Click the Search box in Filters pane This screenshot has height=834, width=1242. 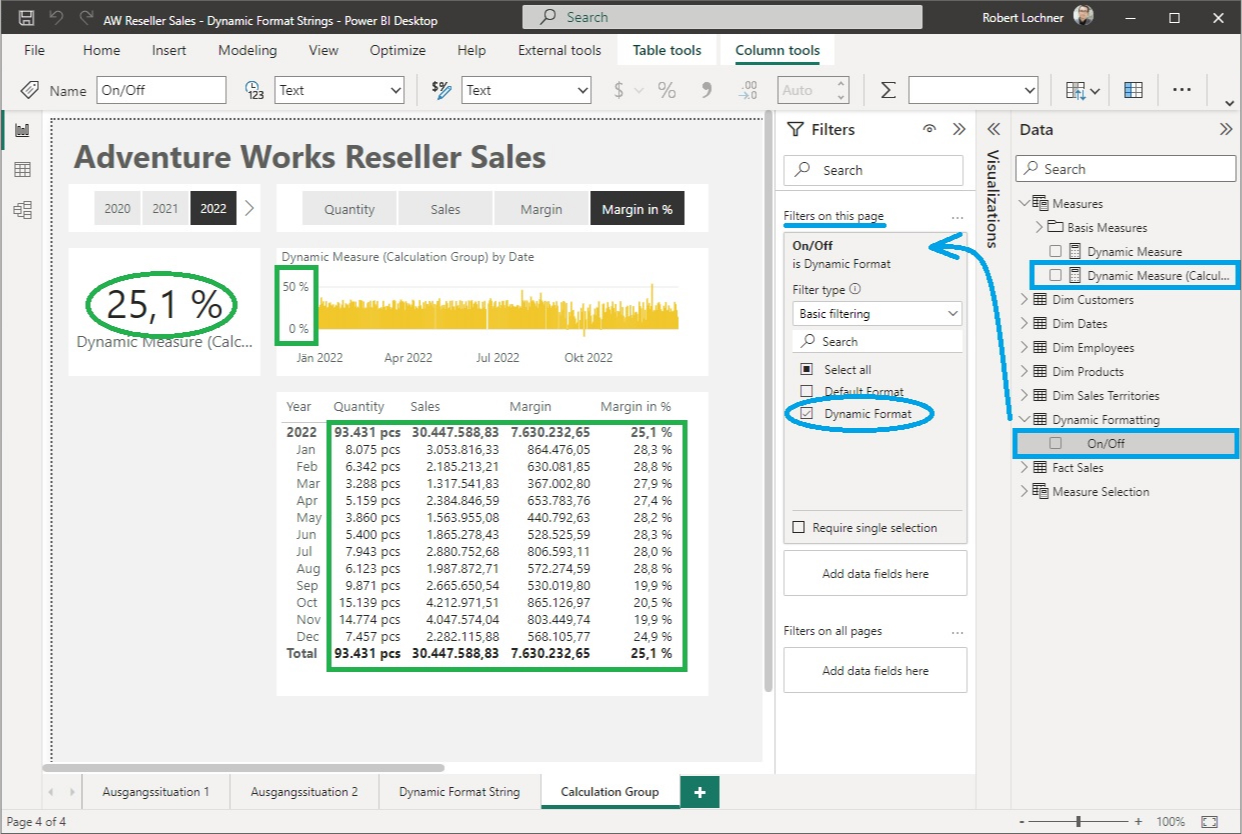(x=873, y=170)
